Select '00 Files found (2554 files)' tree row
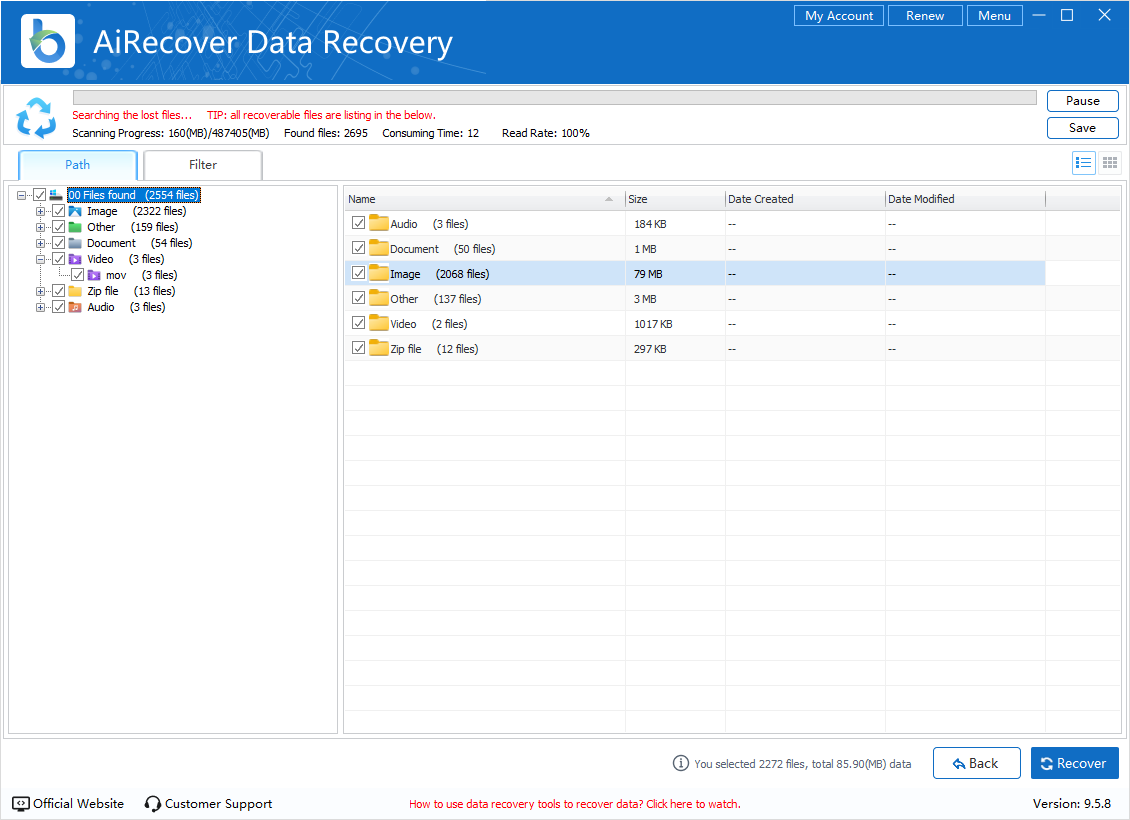This screenshot has width=1130, height=820. click(133, 195)
